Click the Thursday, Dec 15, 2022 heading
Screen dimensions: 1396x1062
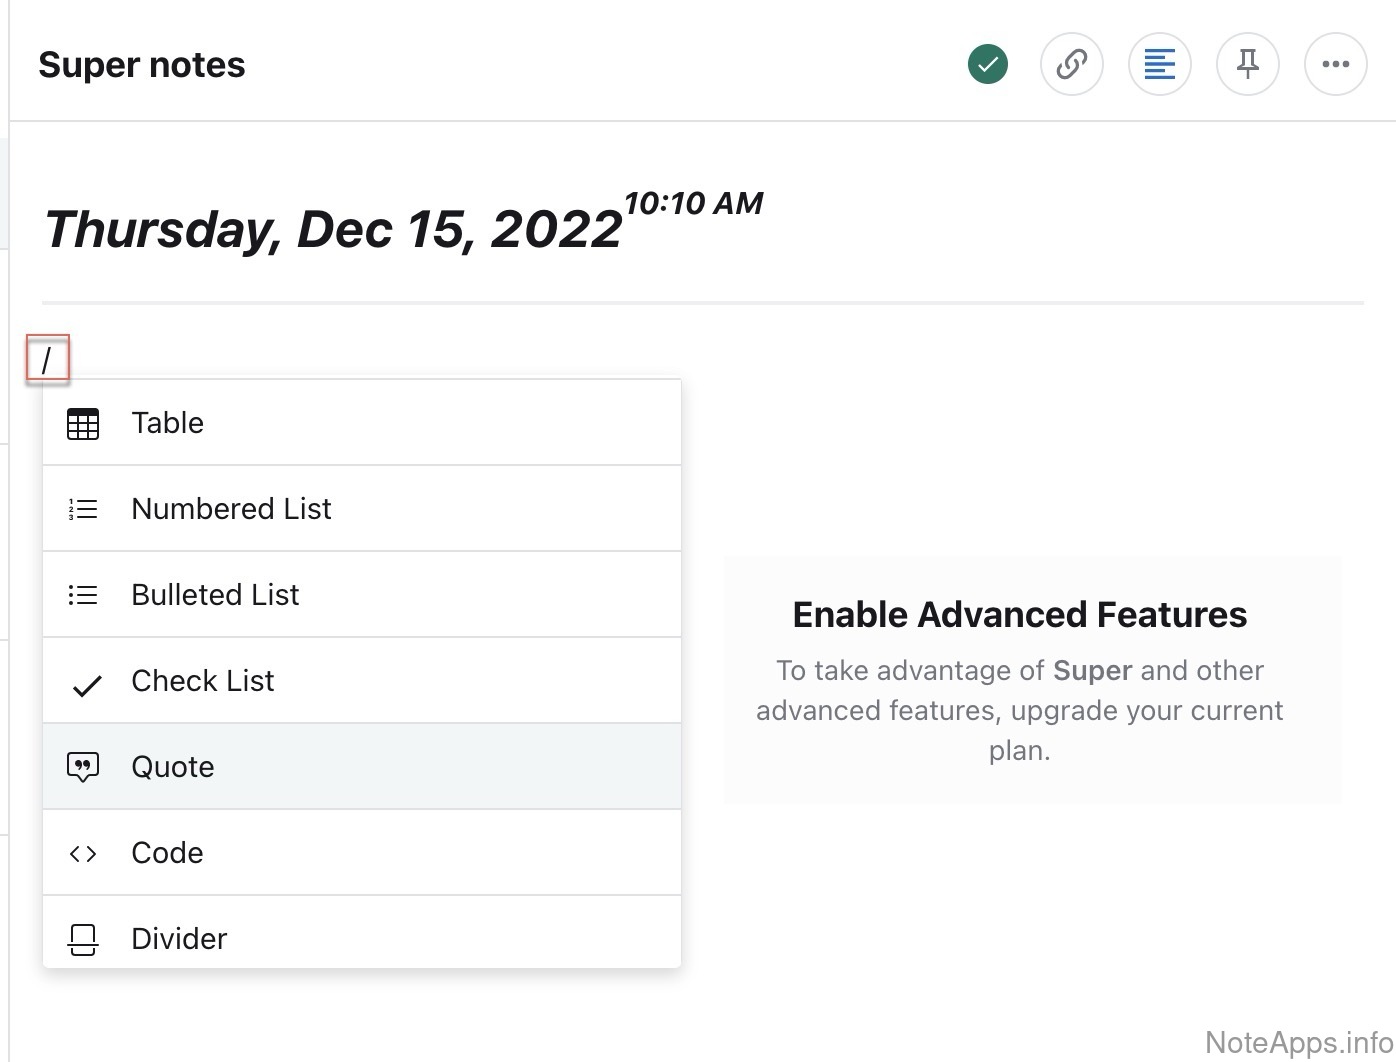tap(333, 229)
